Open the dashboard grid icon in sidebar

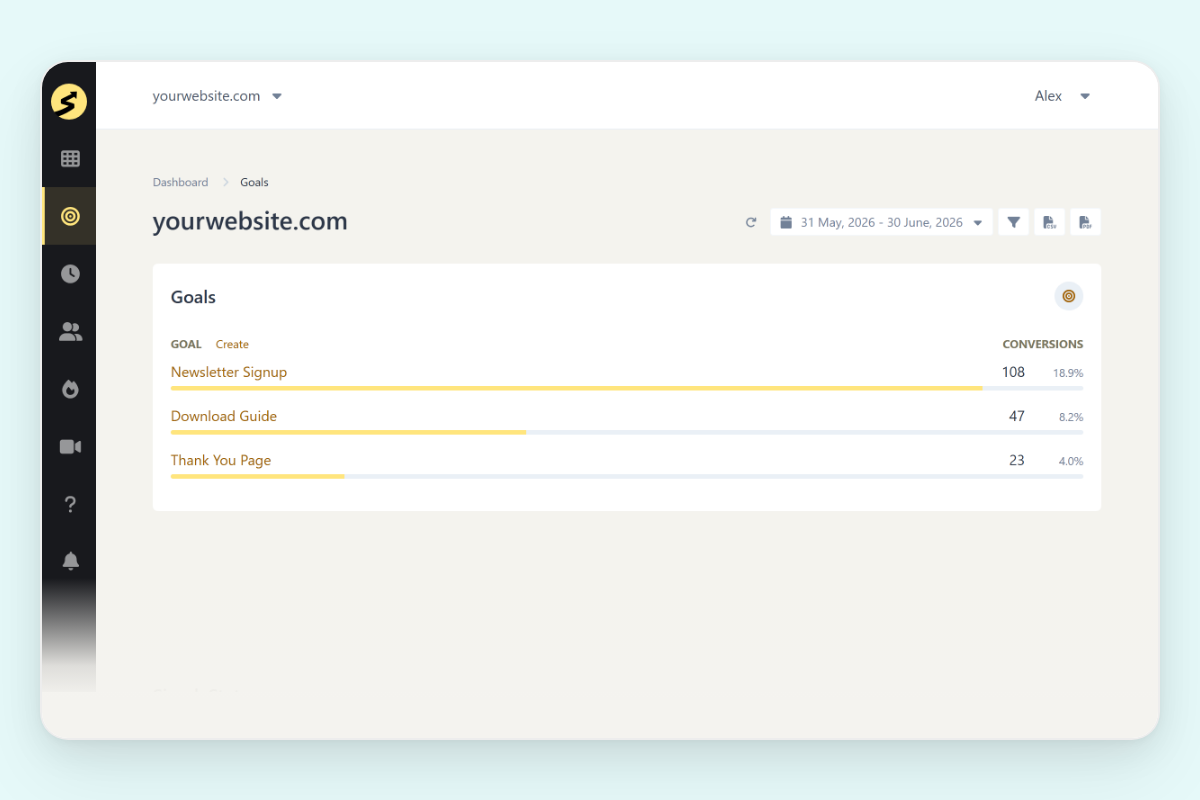point(70,158)
